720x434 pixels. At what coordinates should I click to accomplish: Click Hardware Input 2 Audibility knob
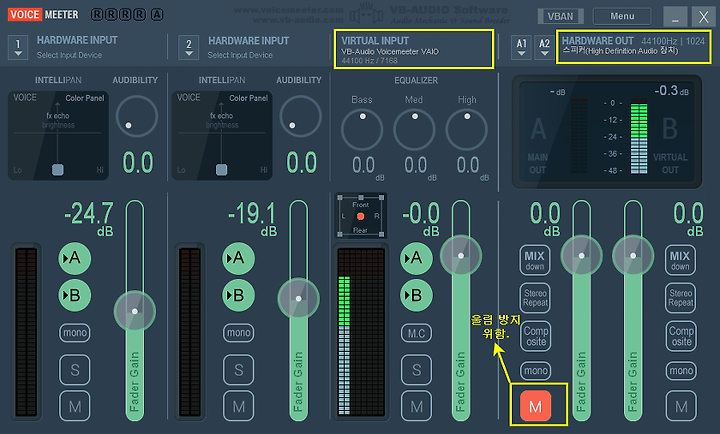(x=300, y=116)
